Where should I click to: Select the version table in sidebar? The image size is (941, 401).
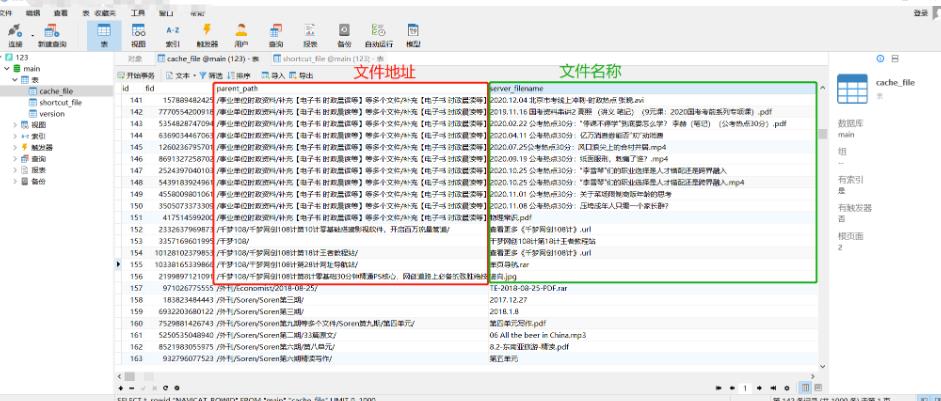pos(52,113)
